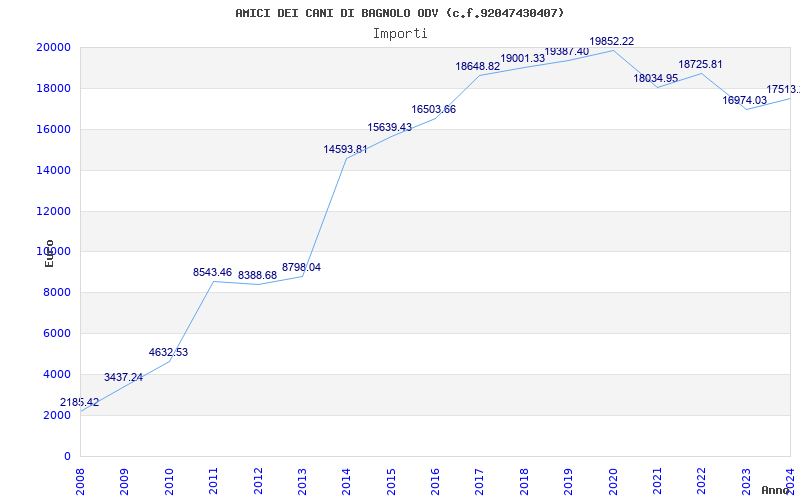Select data label 18034.95
Image resolution: width=800 pixels, height=500 pixels.
coord(656,79)
